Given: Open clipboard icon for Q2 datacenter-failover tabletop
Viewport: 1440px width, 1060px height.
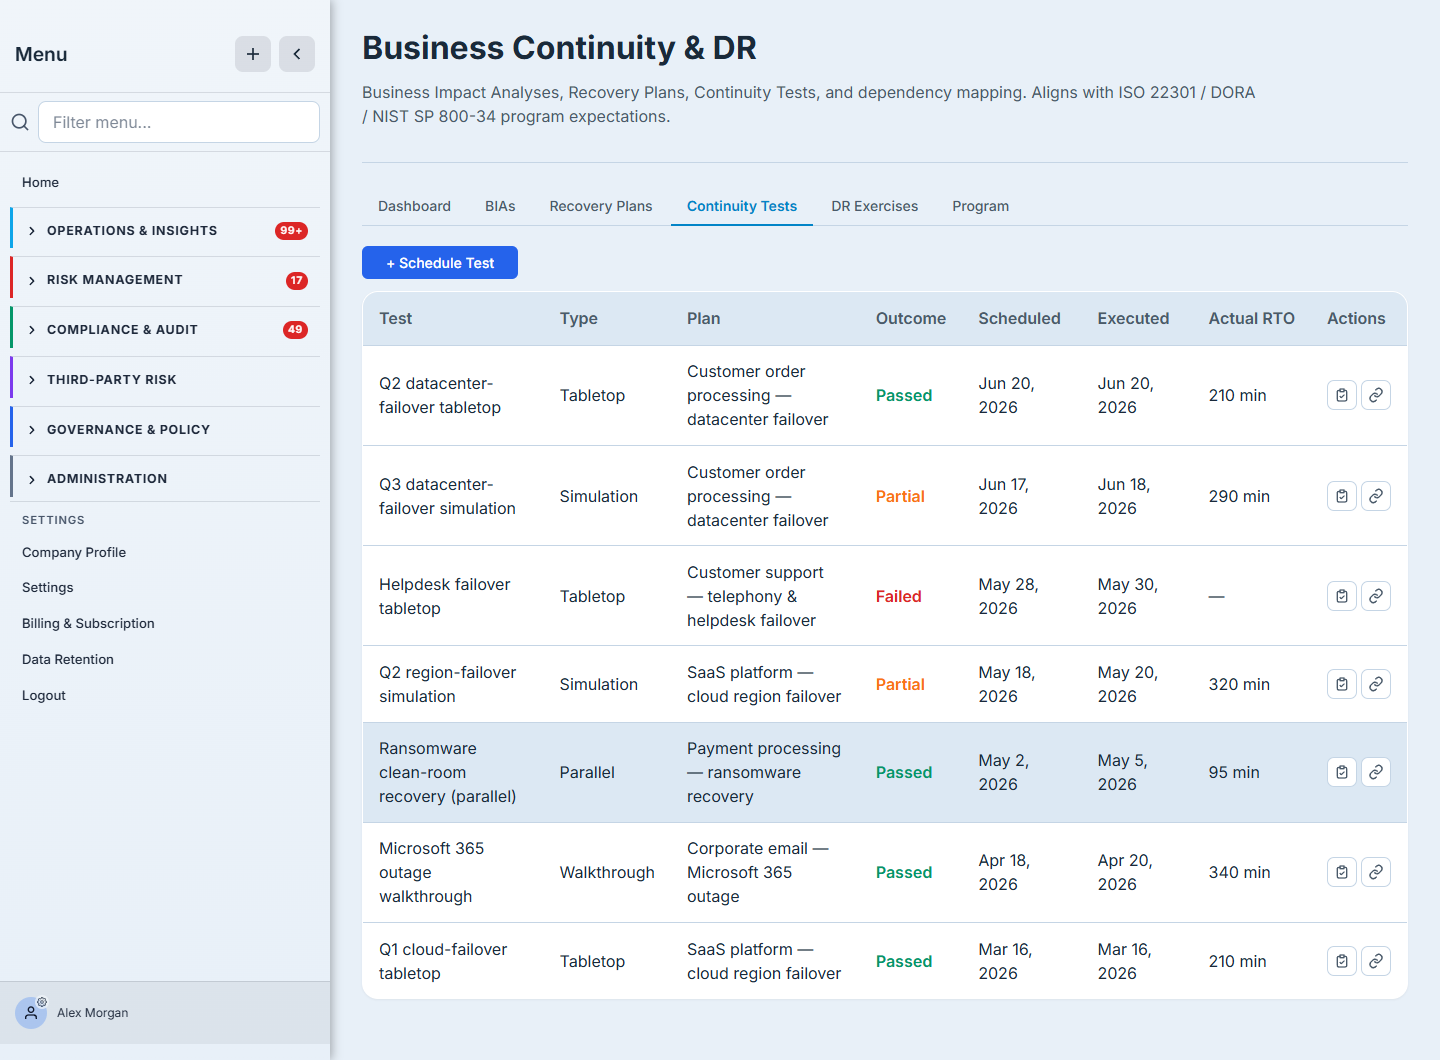Looking at the screenshot, I should click(1342, 395).
